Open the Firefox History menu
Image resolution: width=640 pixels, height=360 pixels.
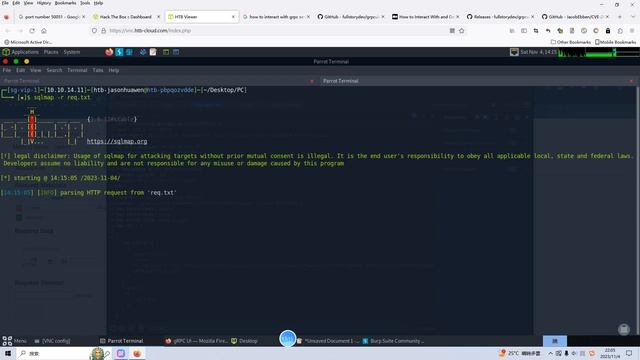click(x=44, y=3)
